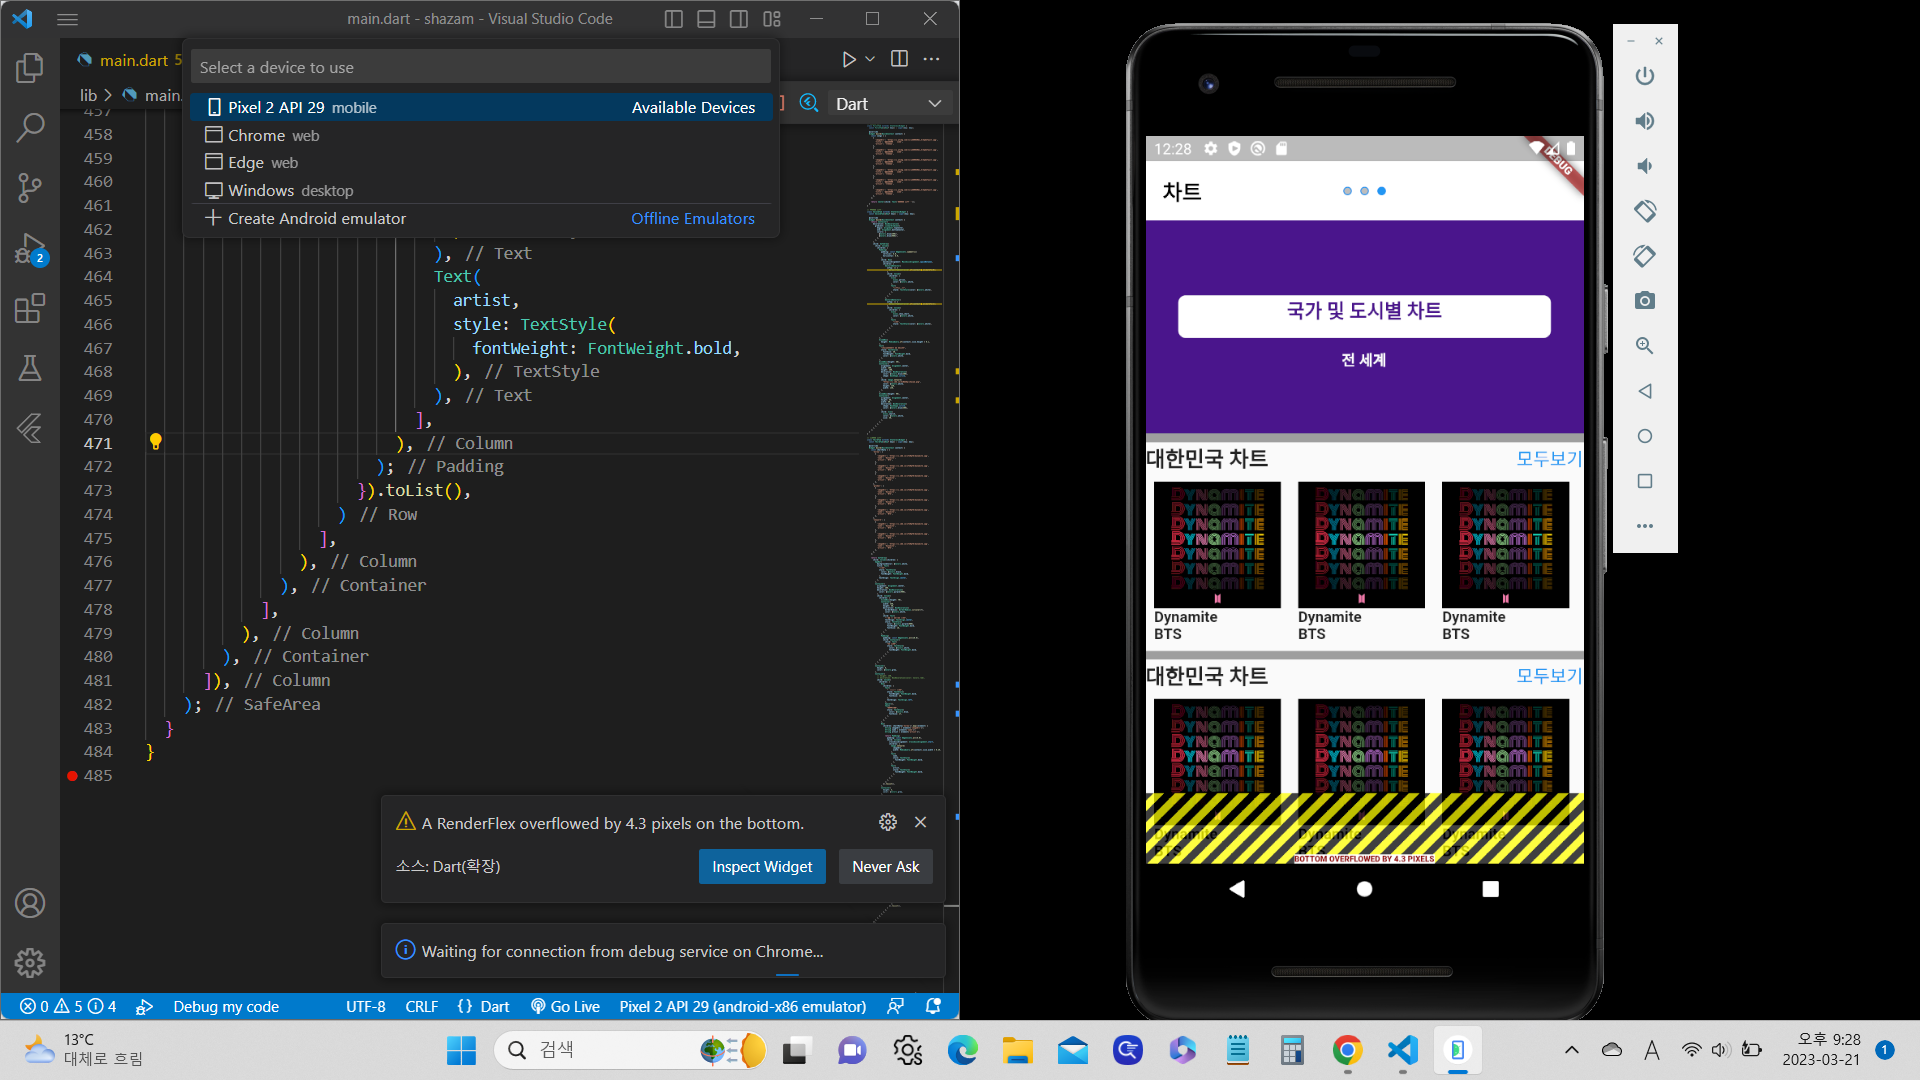
Task: Click the Run play button in editor toolbar
Action: point(849,60)
